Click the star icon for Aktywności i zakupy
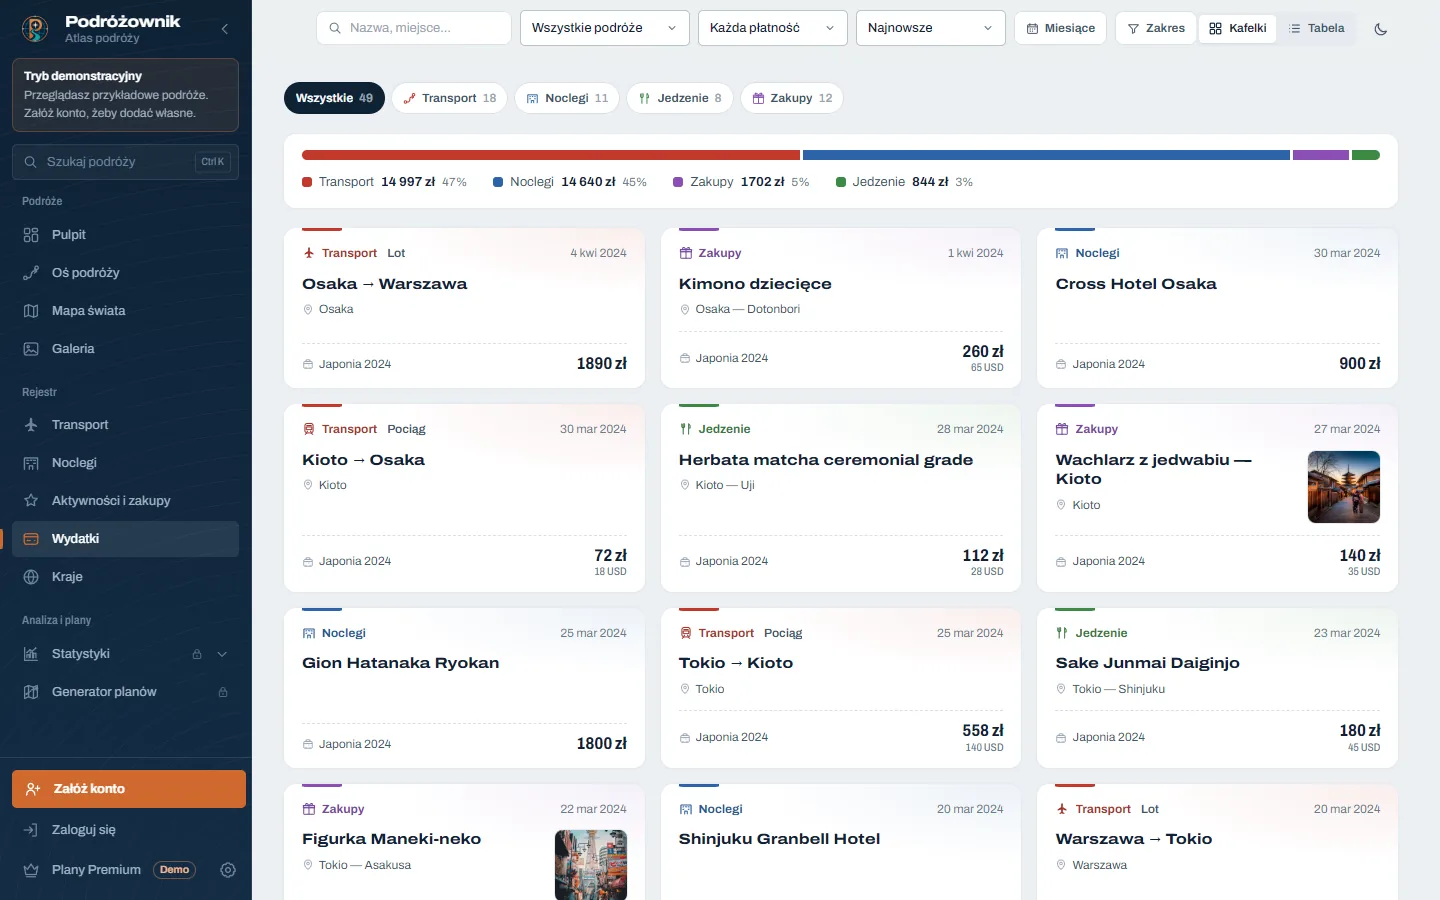The width and height of the screenshot is (1440, 900). (31, 501)
